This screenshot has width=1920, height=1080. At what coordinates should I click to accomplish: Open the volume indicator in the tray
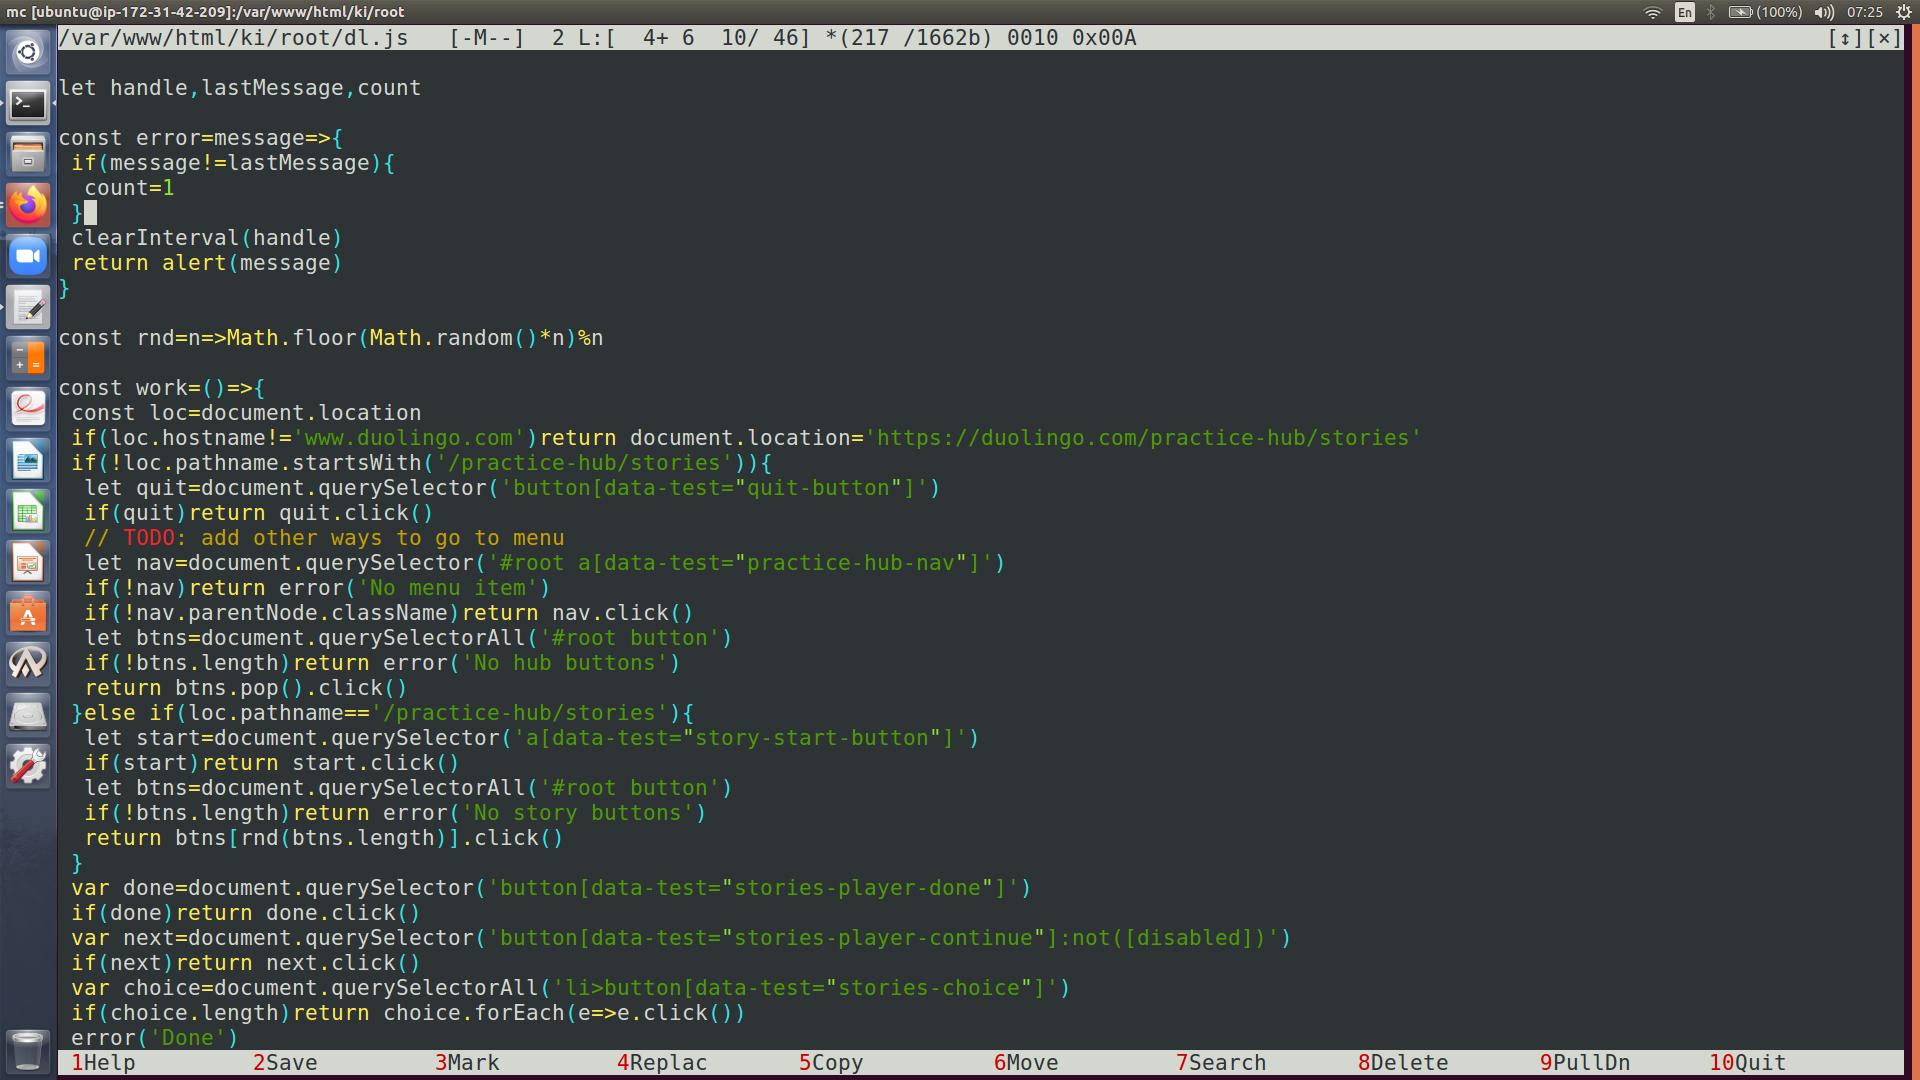point(1824,12)
